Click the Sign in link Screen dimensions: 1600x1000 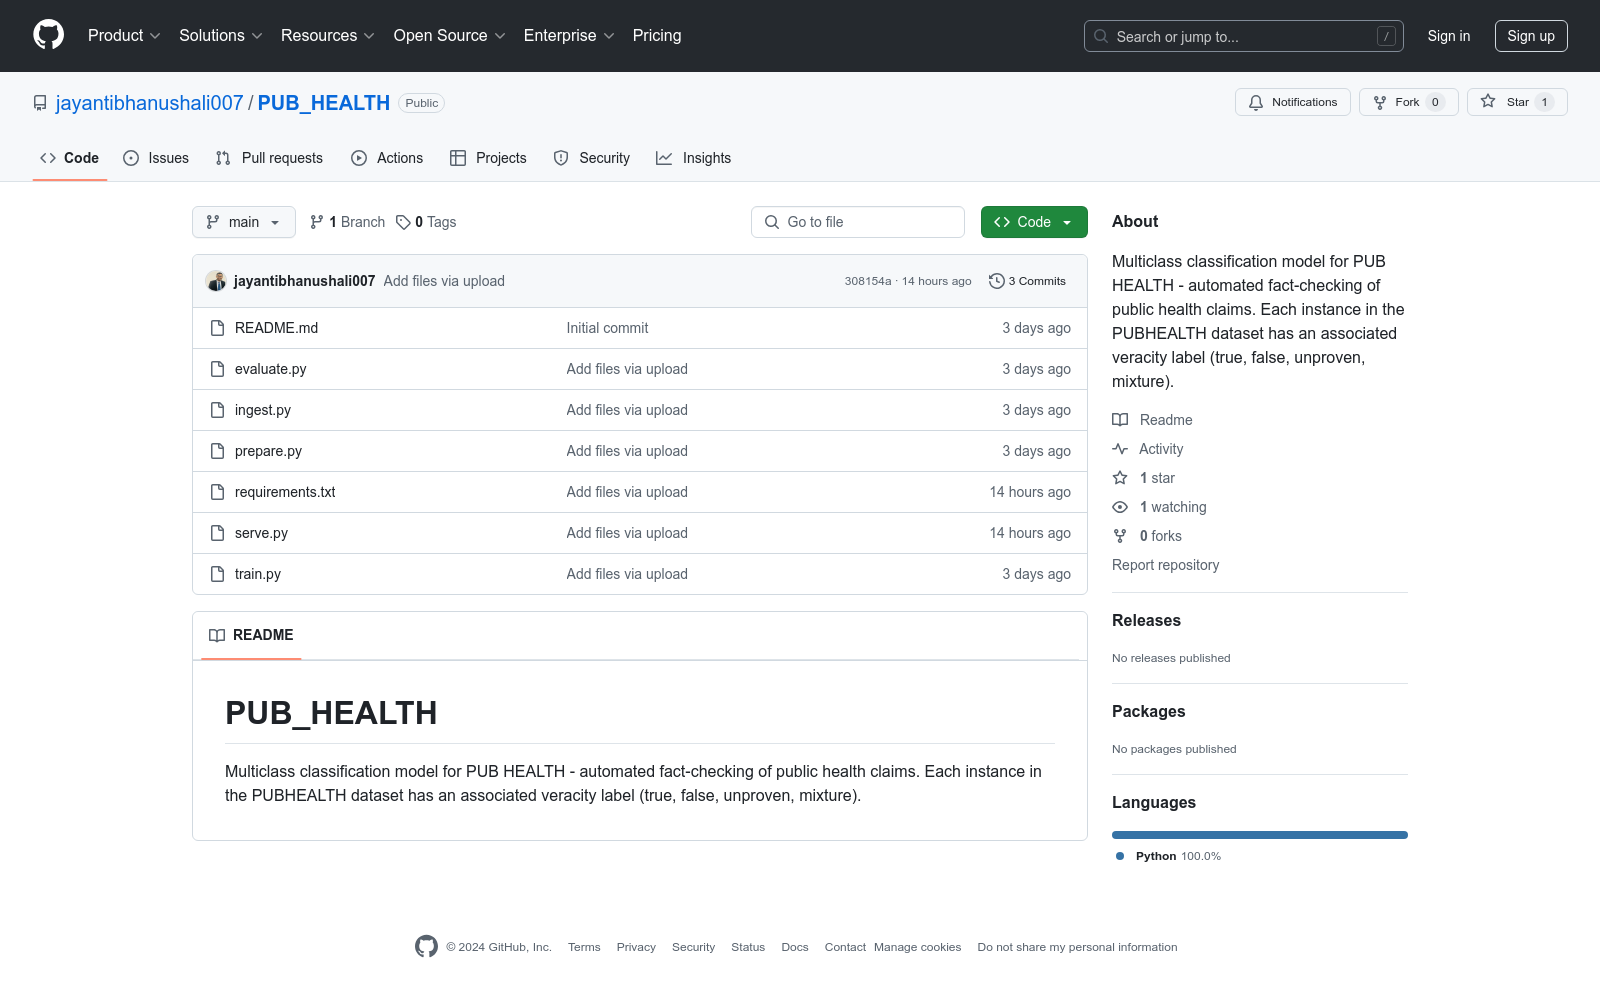[1449, 36]
